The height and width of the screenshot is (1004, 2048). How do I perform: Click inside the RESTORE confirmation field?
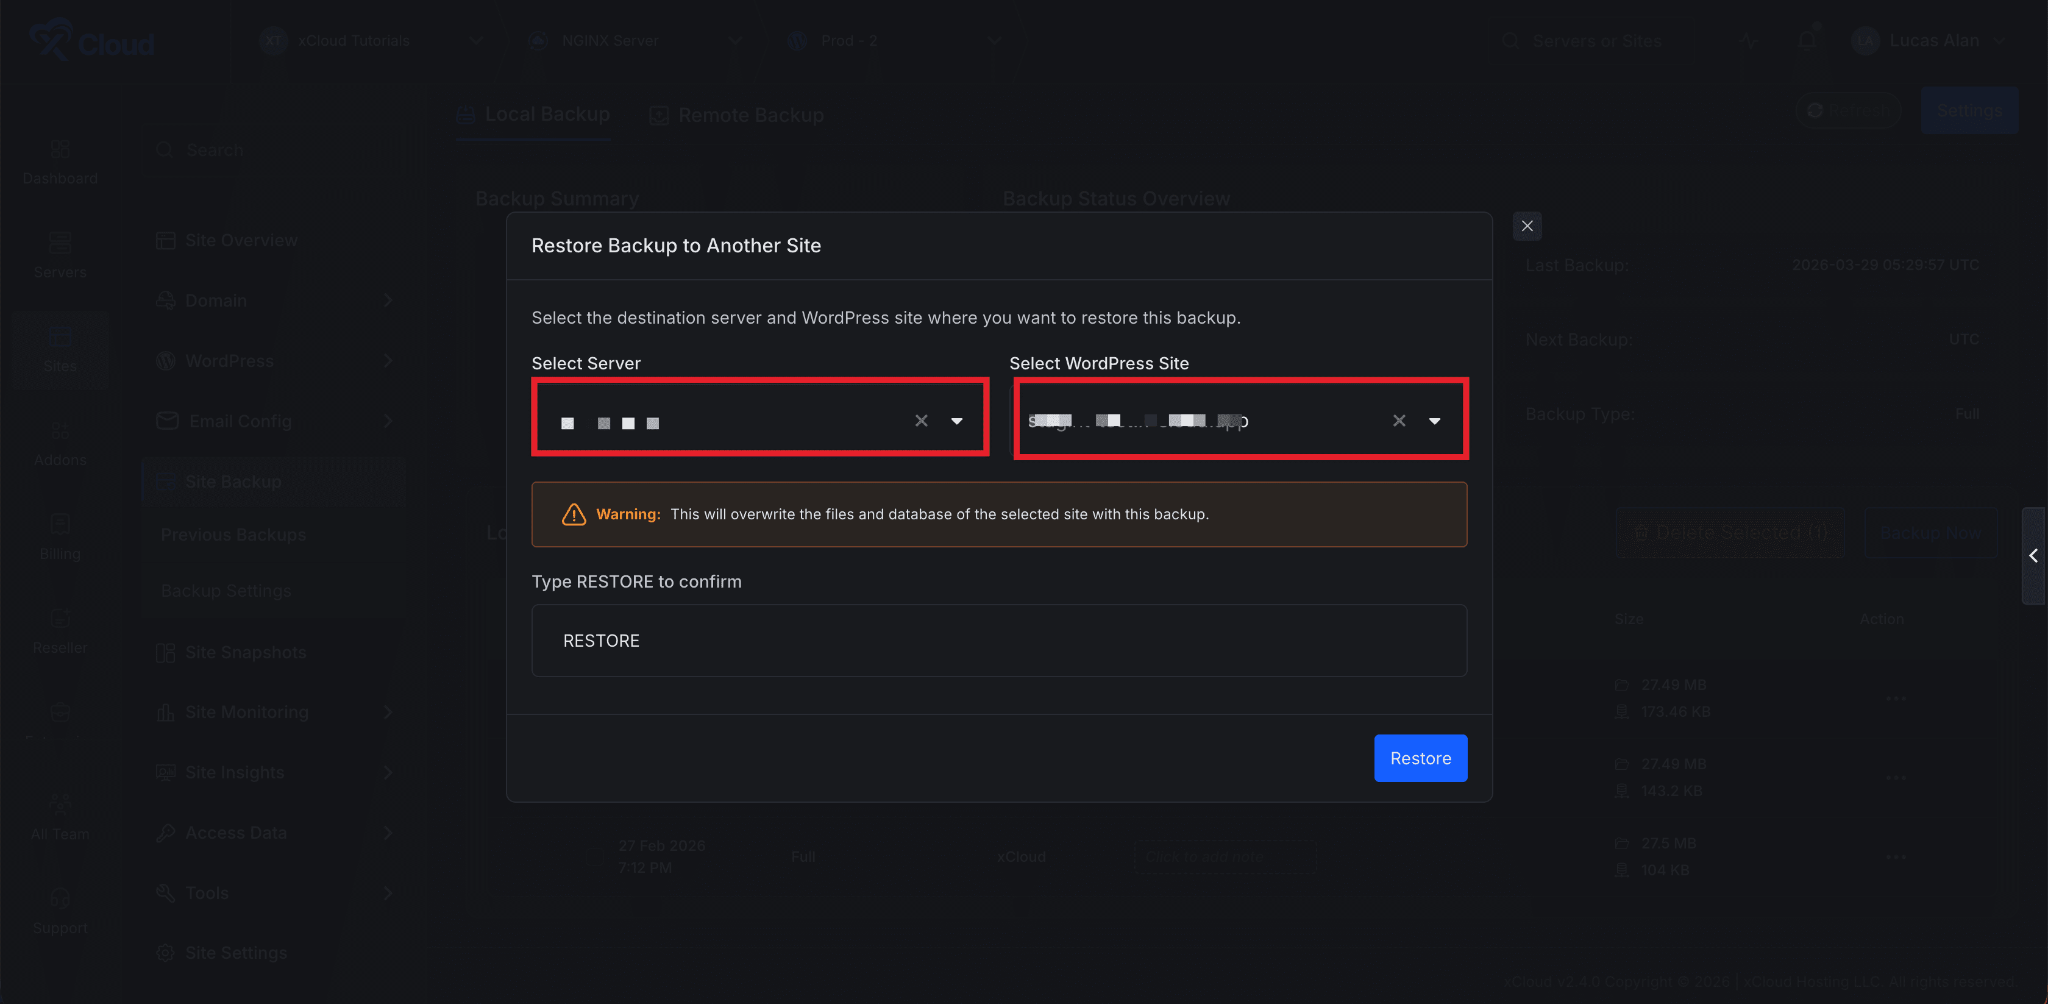point(998,640)
